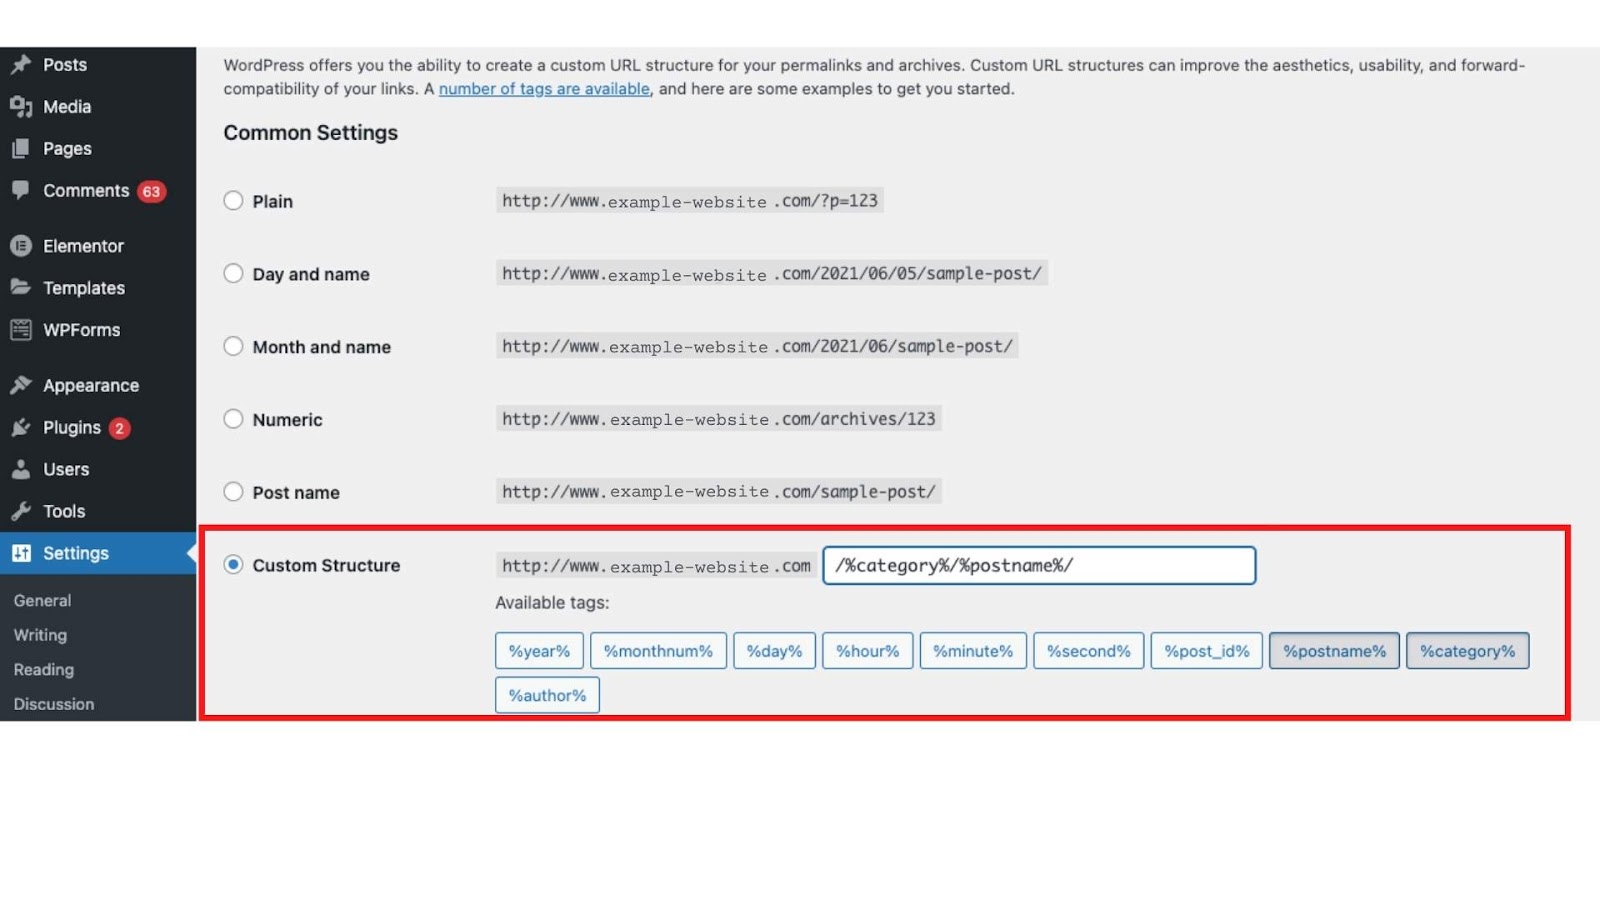Screen dimensions: 1600x900
Task: Click the Posts pushpin icon
Action: [x=21, y=64]
